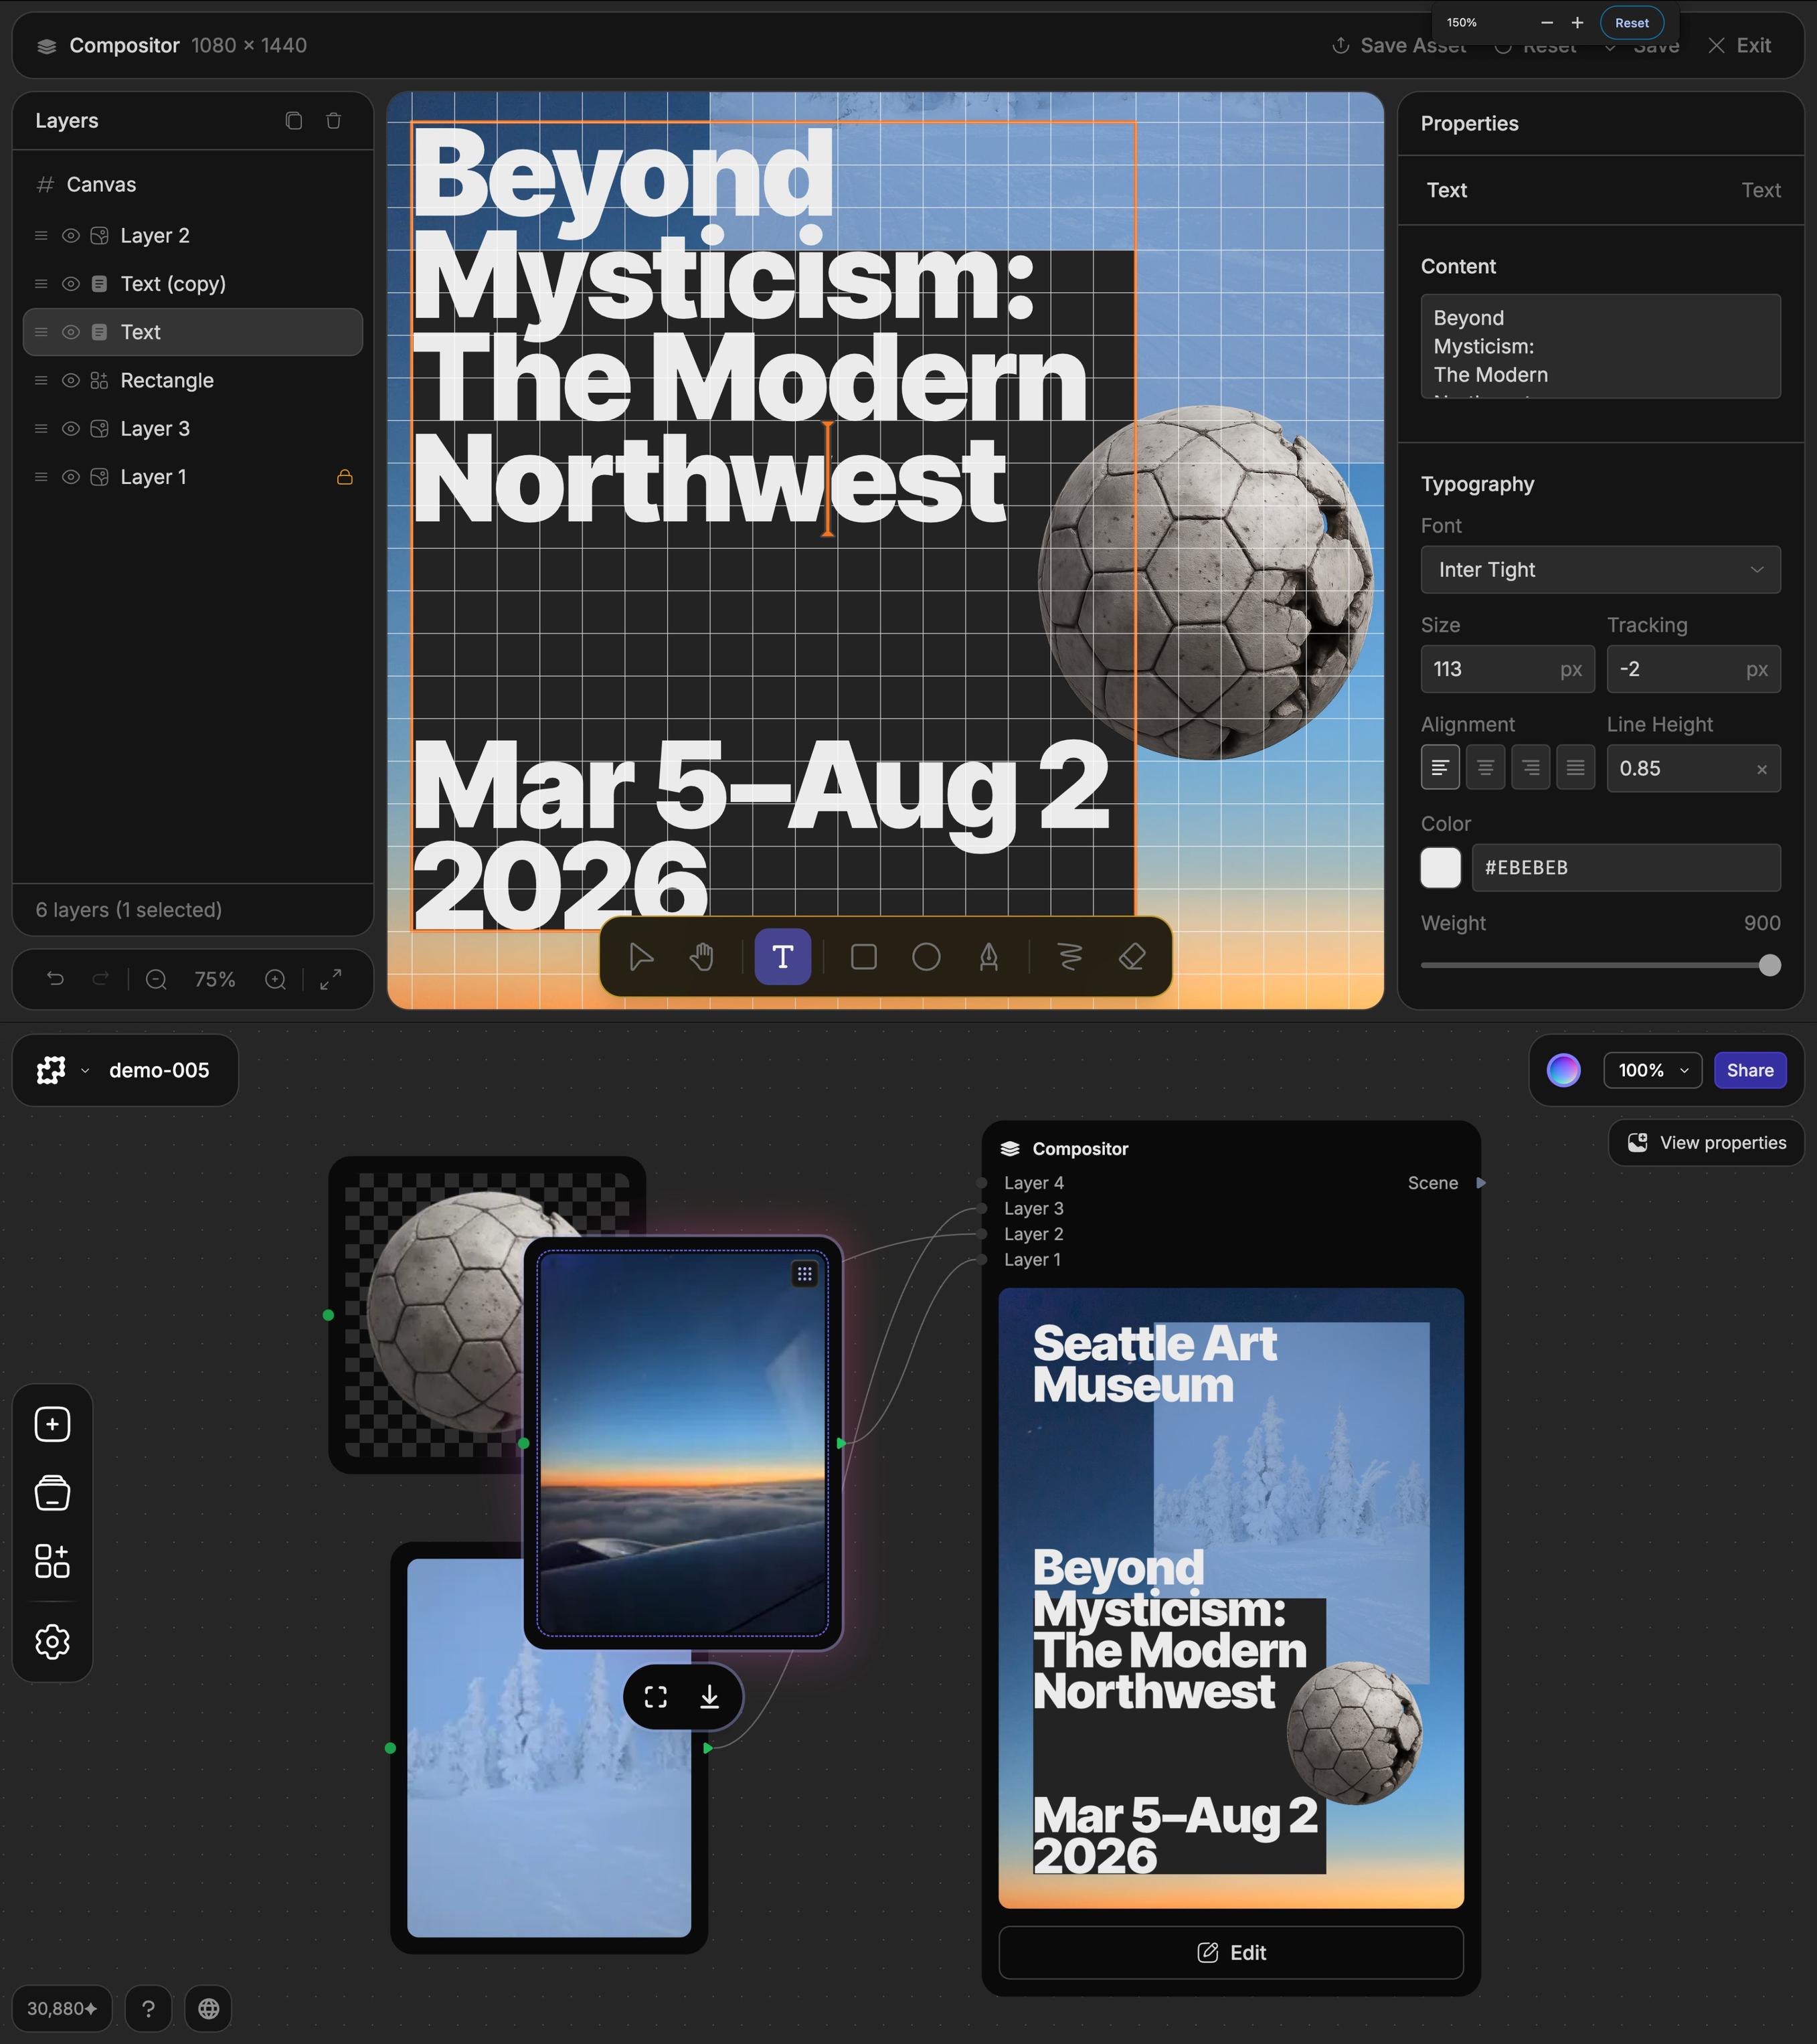Expand the demo-005 project menu
The width and height of the screenshot is (1817, 2044).
(85, 1070)
